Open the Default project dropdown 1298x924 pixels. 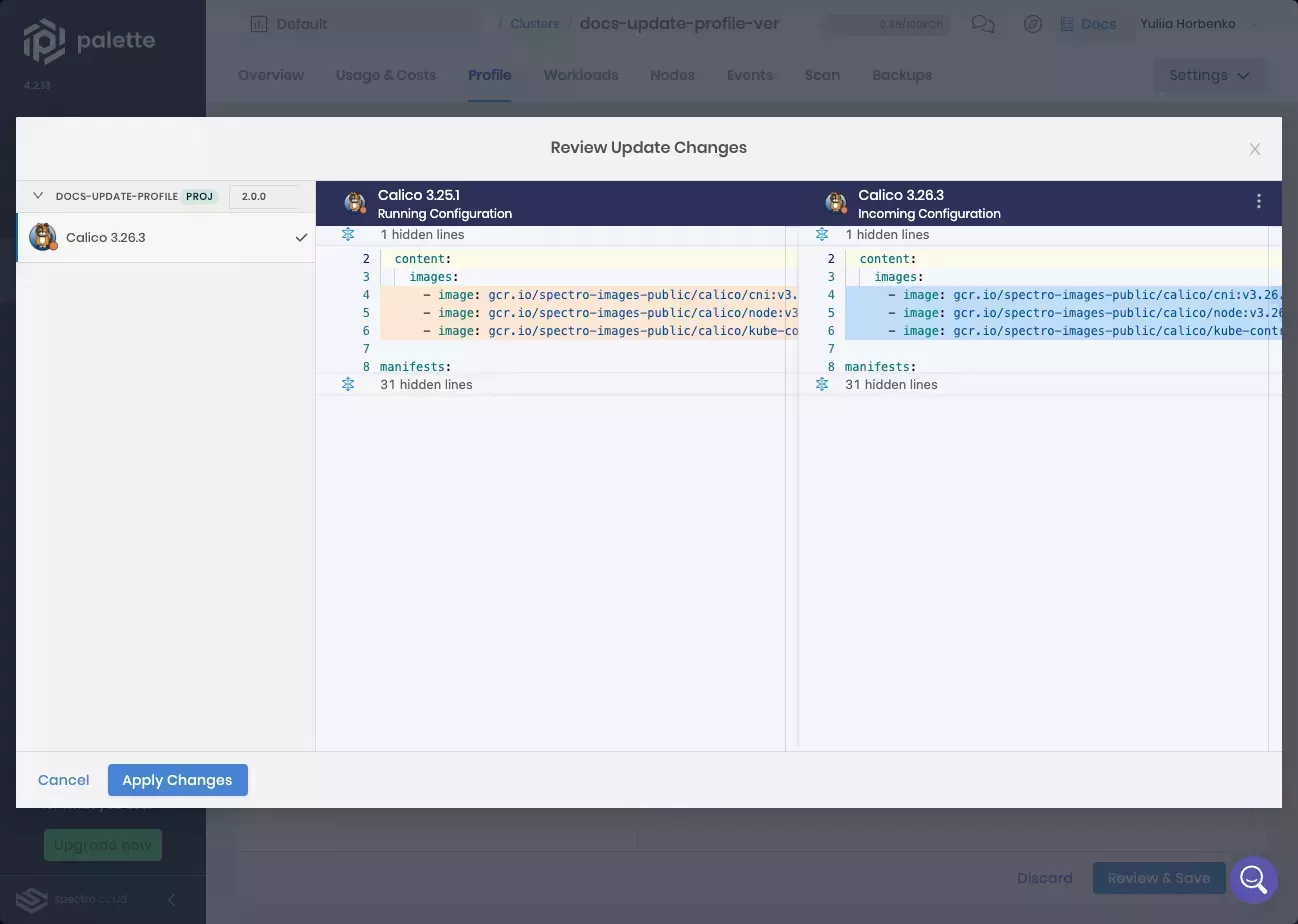(360, 24)
